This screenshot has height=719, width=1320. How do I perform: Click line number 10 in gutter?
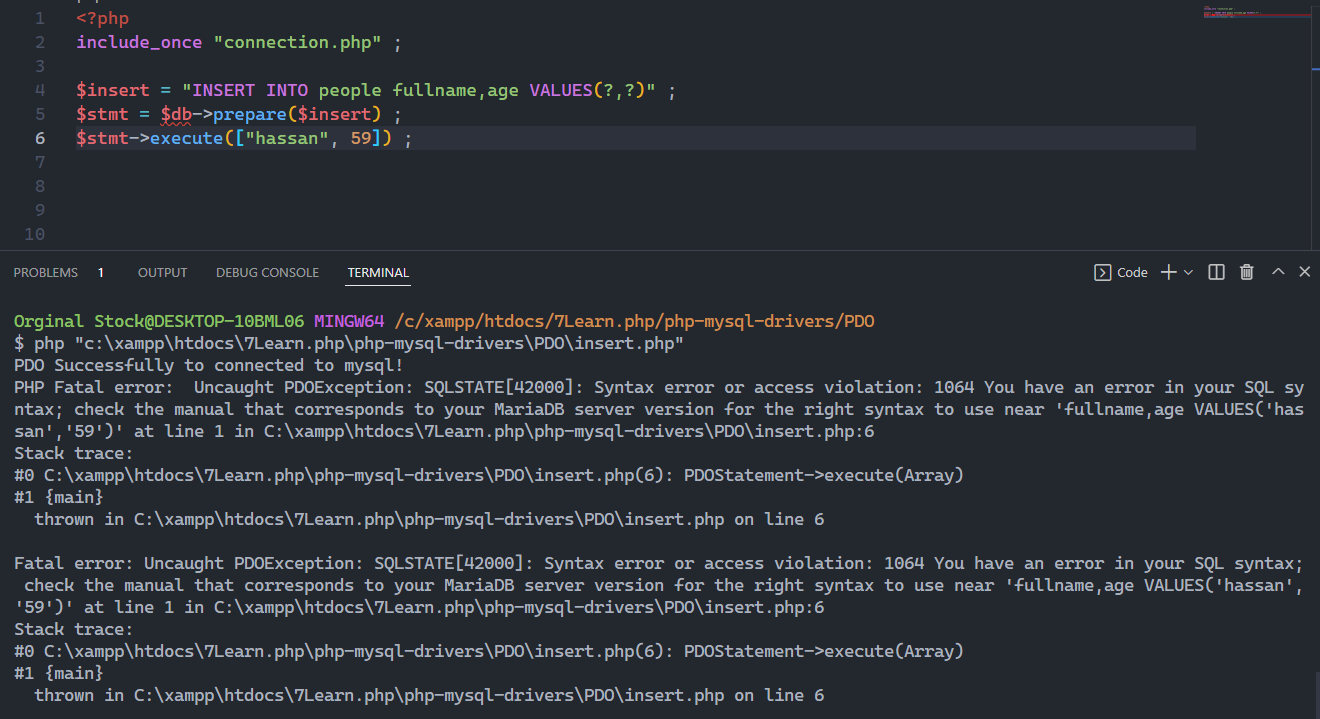pos(35,234)
